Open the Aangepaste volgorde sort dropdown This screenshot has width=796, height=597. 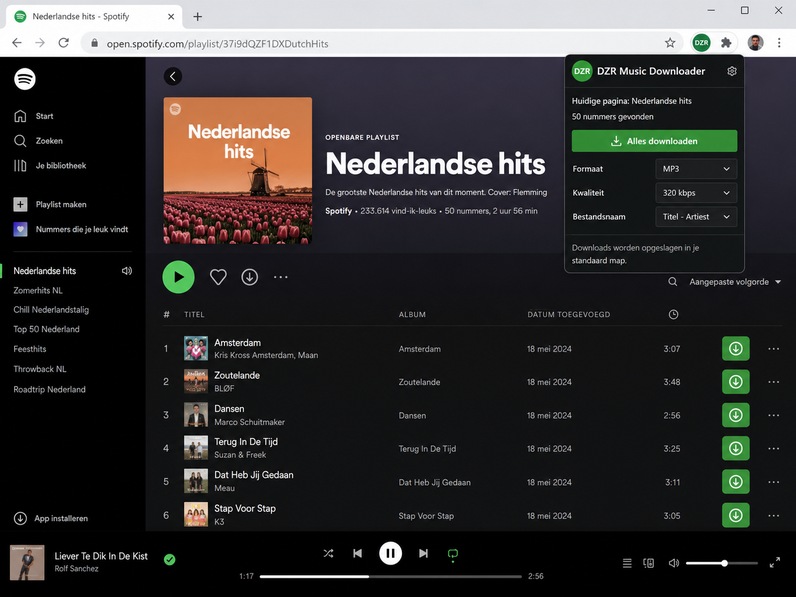coord(735,282)
